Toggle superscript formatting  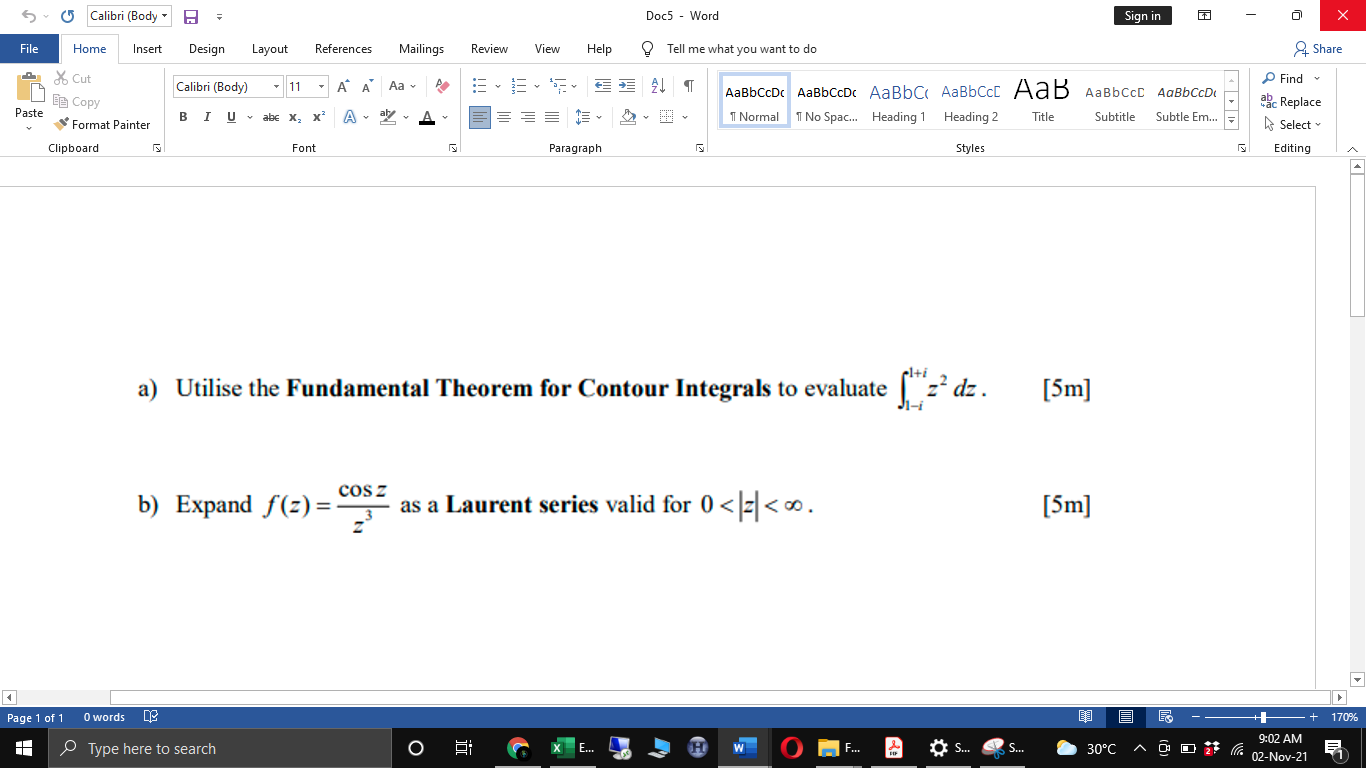317,117
